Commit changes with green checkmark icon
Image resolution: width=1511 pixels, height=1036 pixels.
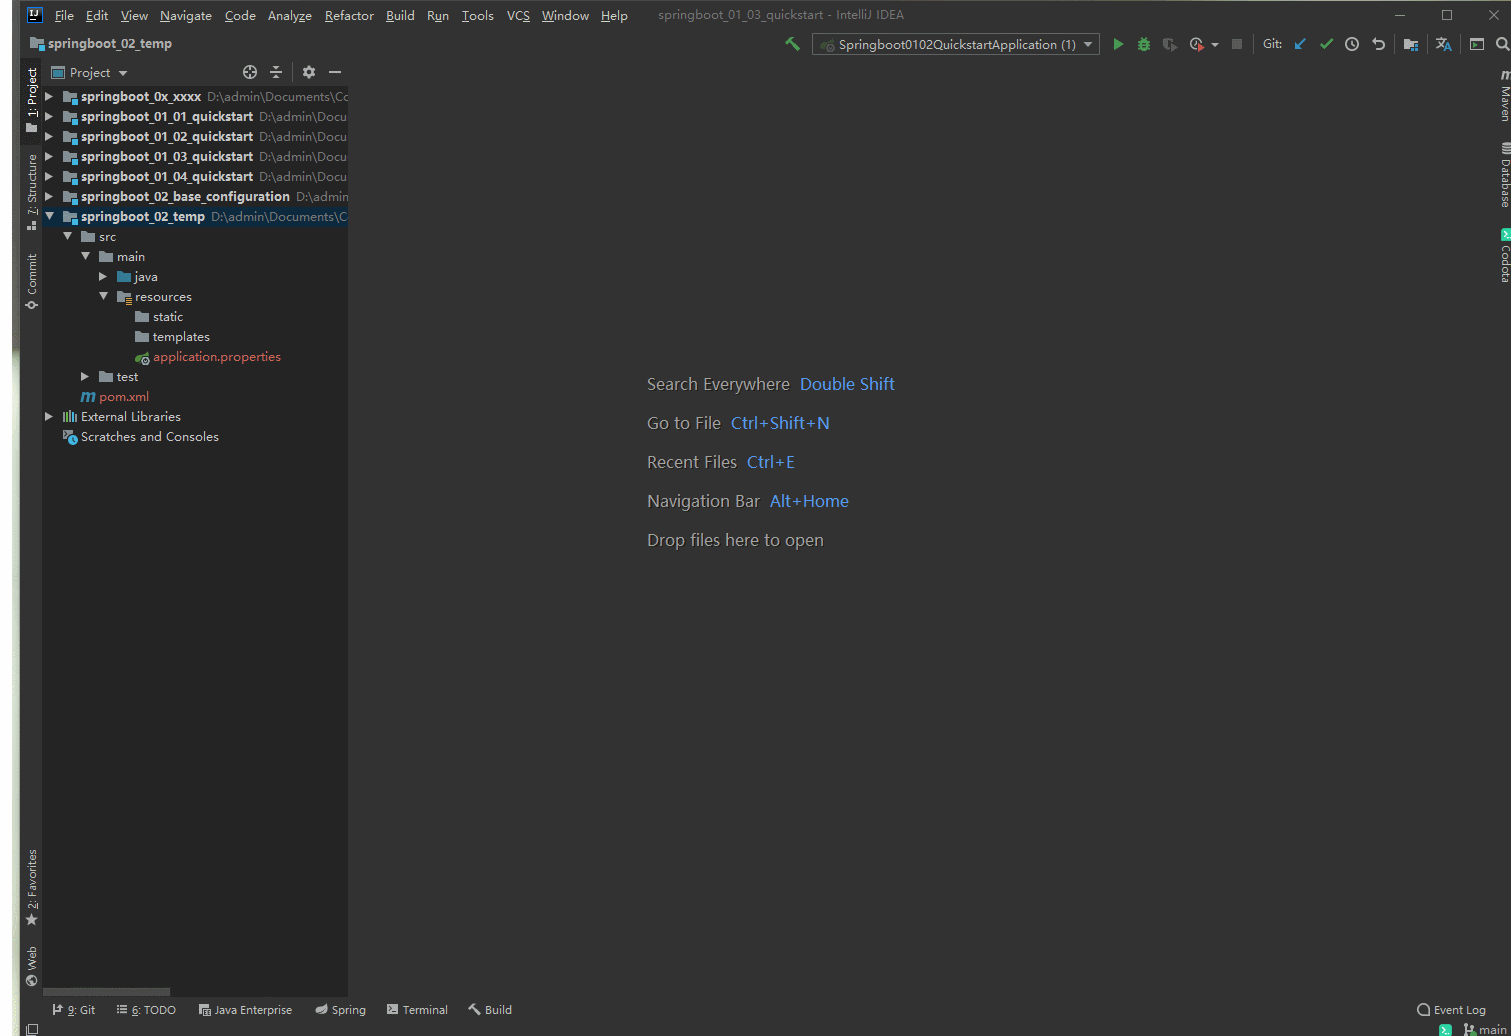tap(1326, 44)
